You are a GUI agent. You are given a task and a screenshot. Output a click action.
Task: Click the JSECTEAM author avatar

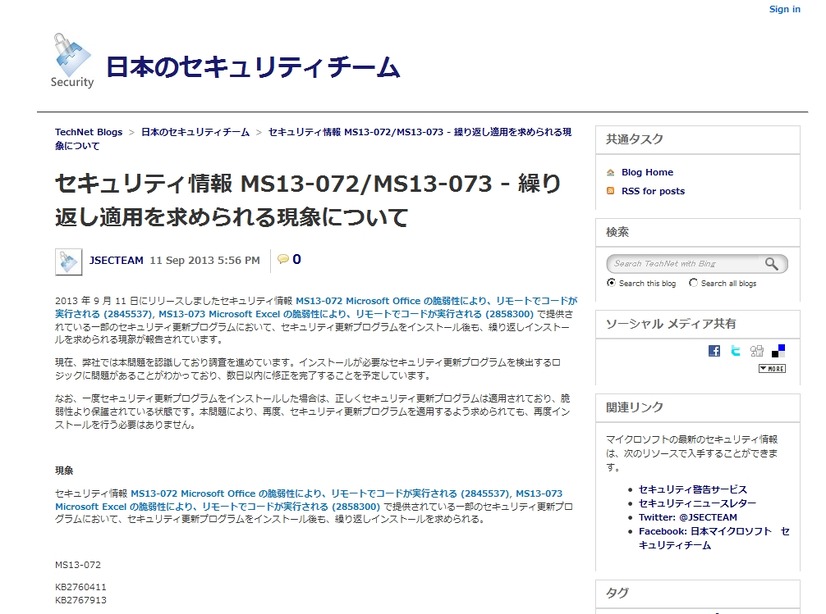click(68, 262)
